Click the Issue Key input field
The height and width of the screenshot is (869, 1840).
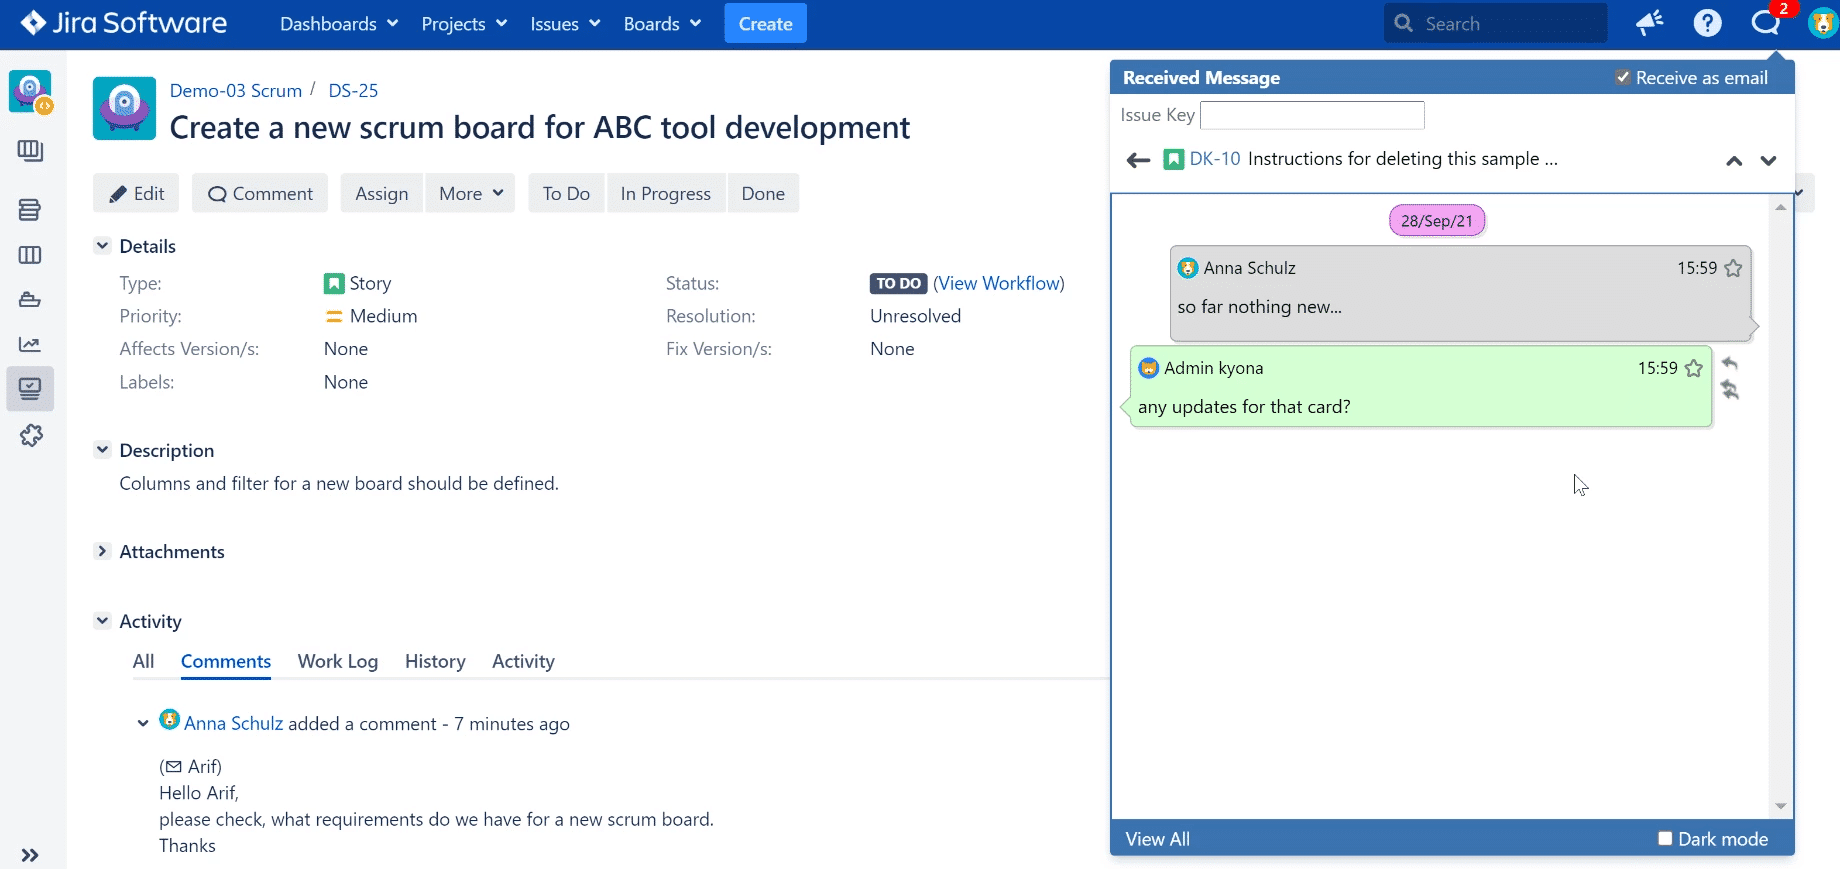pos(1312,115)
